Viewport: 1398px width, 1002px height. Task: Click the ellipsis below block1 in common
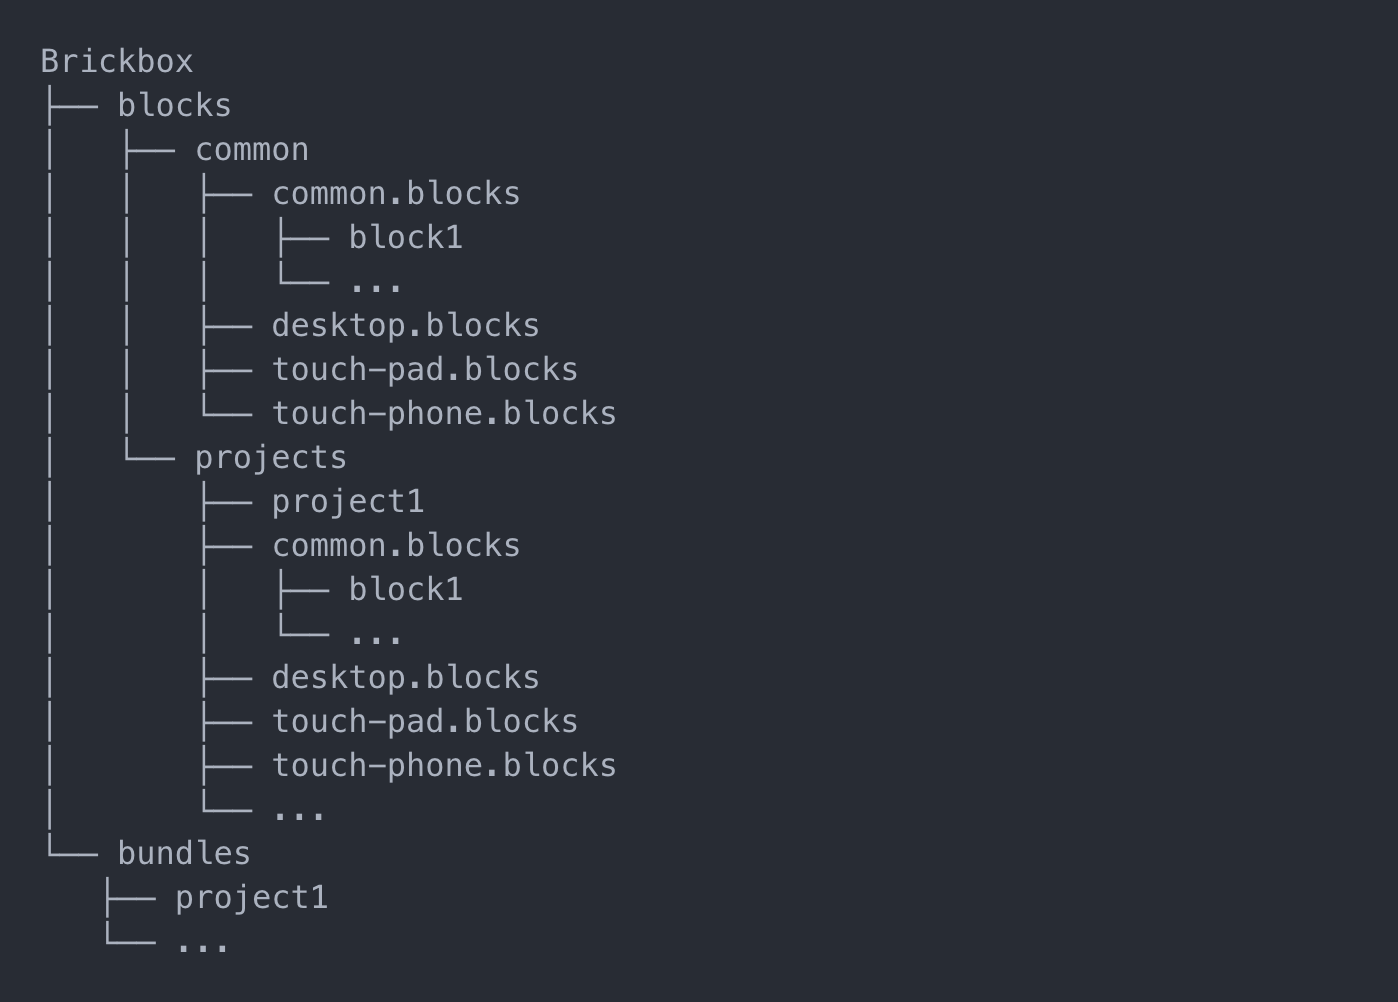pyautogui.click(x=376, y=286)
